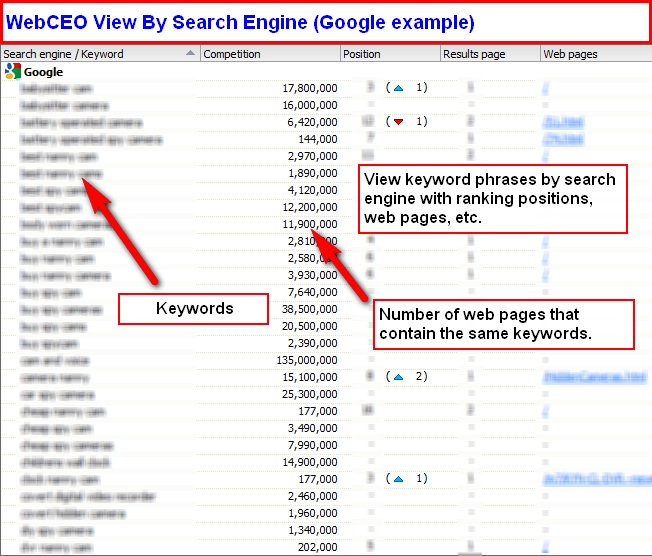Select the competition value 1,340,000
The height and width of the screenshot is (556, 652).
click(312, 531)
